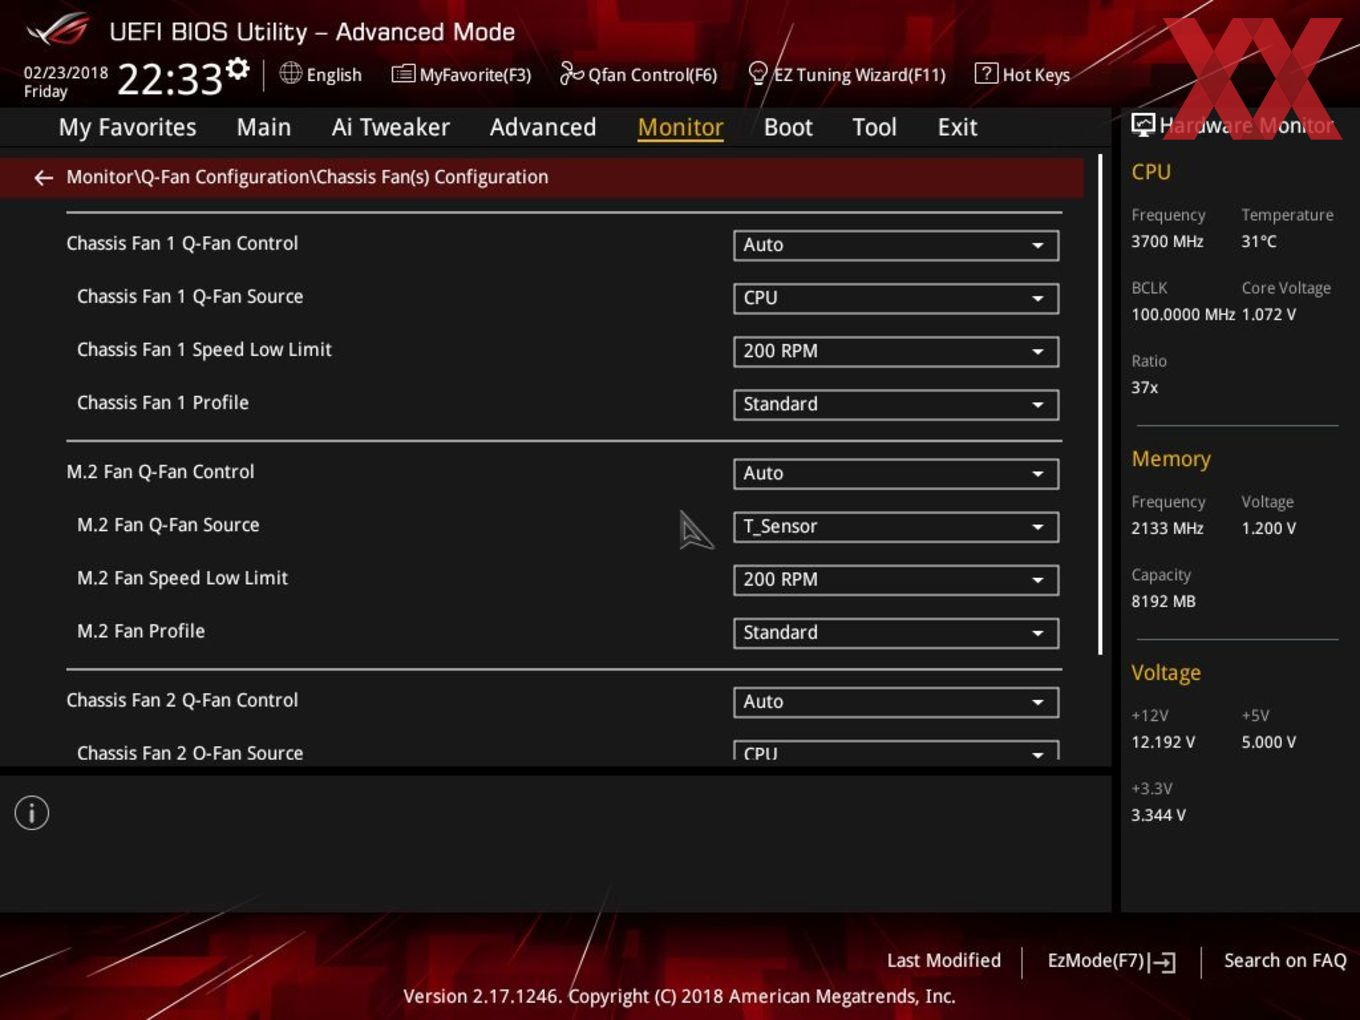Expand M.2 Fan Speed Low Limit dropdown

(x=896, y=579)
